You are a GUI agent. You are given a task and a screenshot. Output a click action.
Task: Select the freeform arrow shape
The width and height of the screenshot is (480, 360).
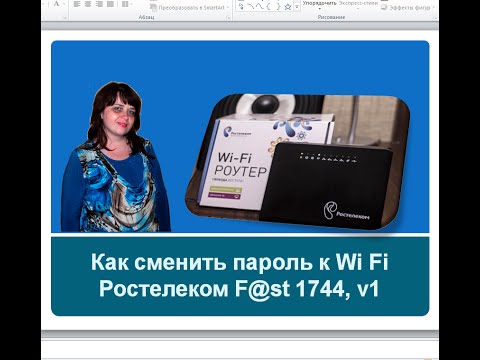(x=241, y=6)
